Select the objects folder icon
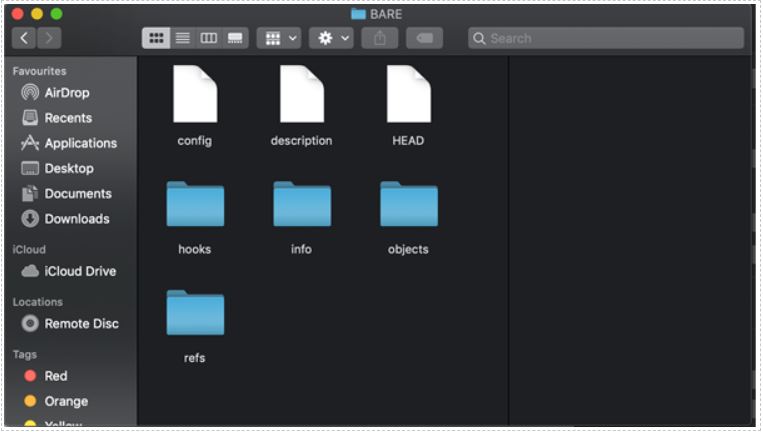 [409, 204]
